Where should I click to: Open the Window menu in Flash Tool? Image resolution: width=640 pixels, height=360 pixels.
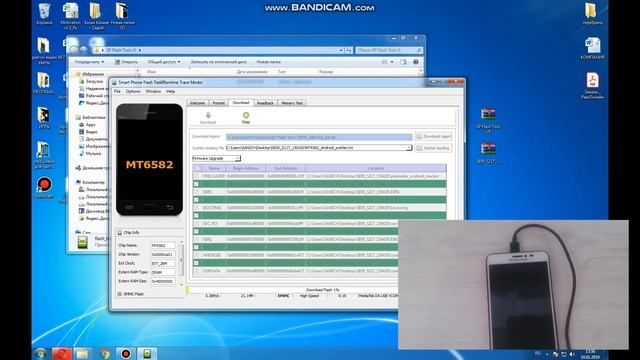coord(153,91)
